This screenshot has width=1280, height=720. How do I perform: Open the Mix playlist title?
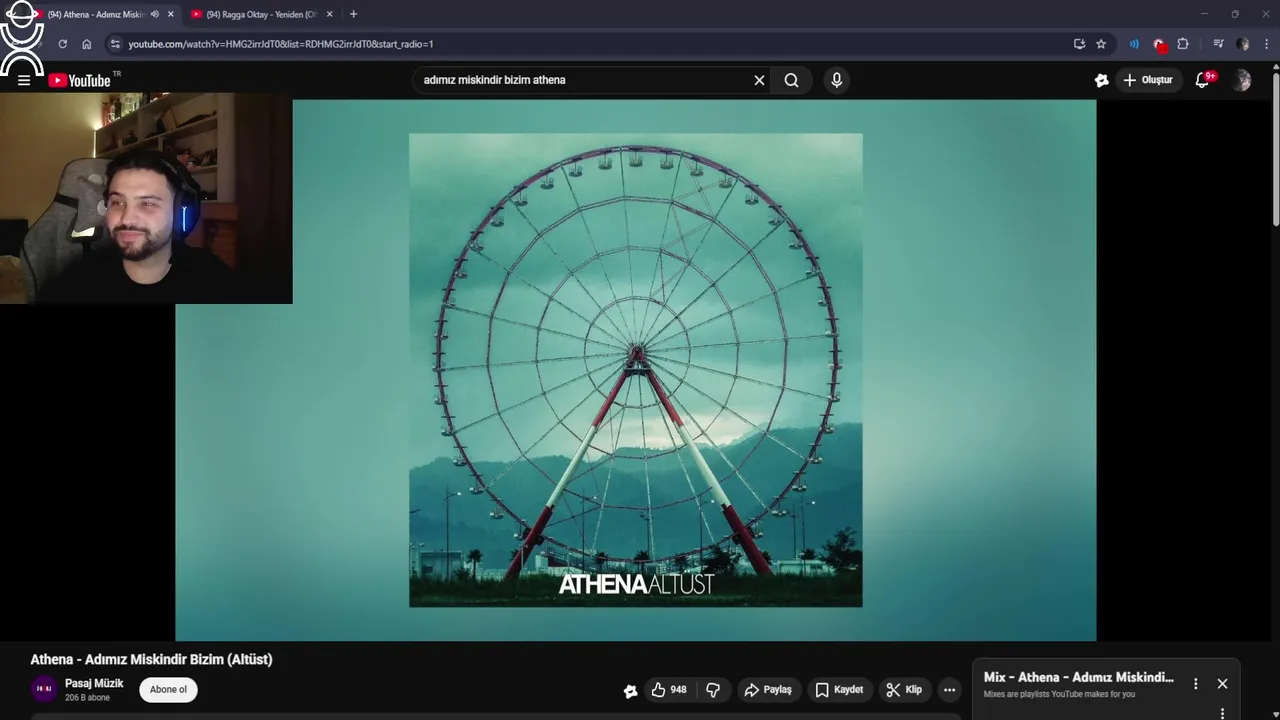tap(1079, 677)
